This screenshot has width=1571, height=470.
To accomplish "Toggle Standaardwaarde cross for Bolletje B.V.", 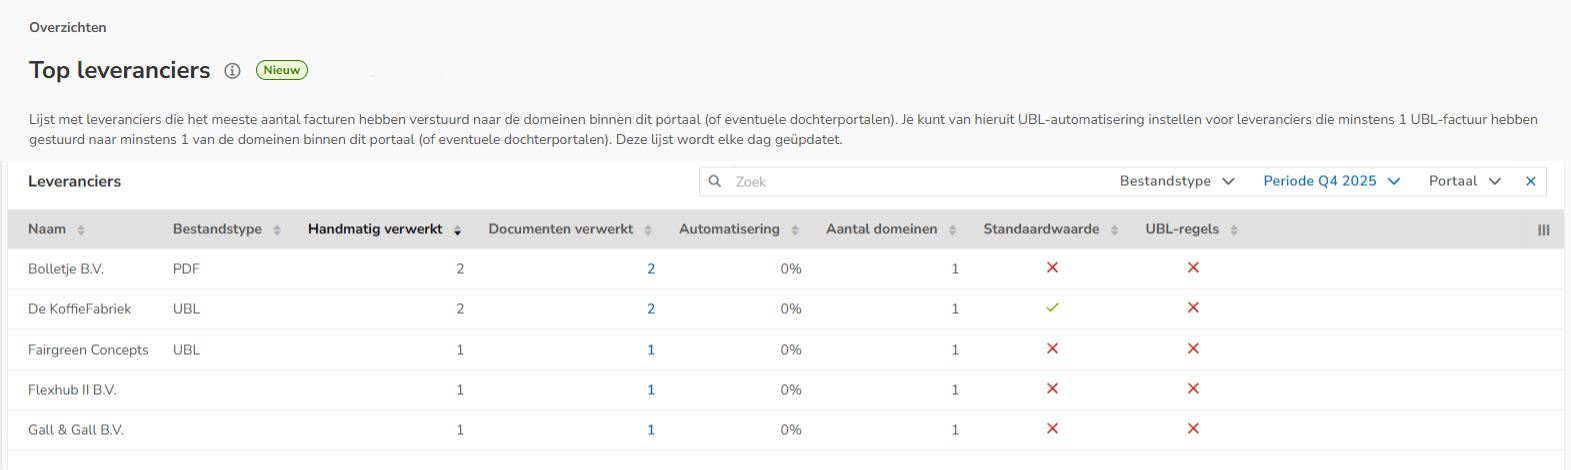I will pyautogui.click(x=1052, y=268).
